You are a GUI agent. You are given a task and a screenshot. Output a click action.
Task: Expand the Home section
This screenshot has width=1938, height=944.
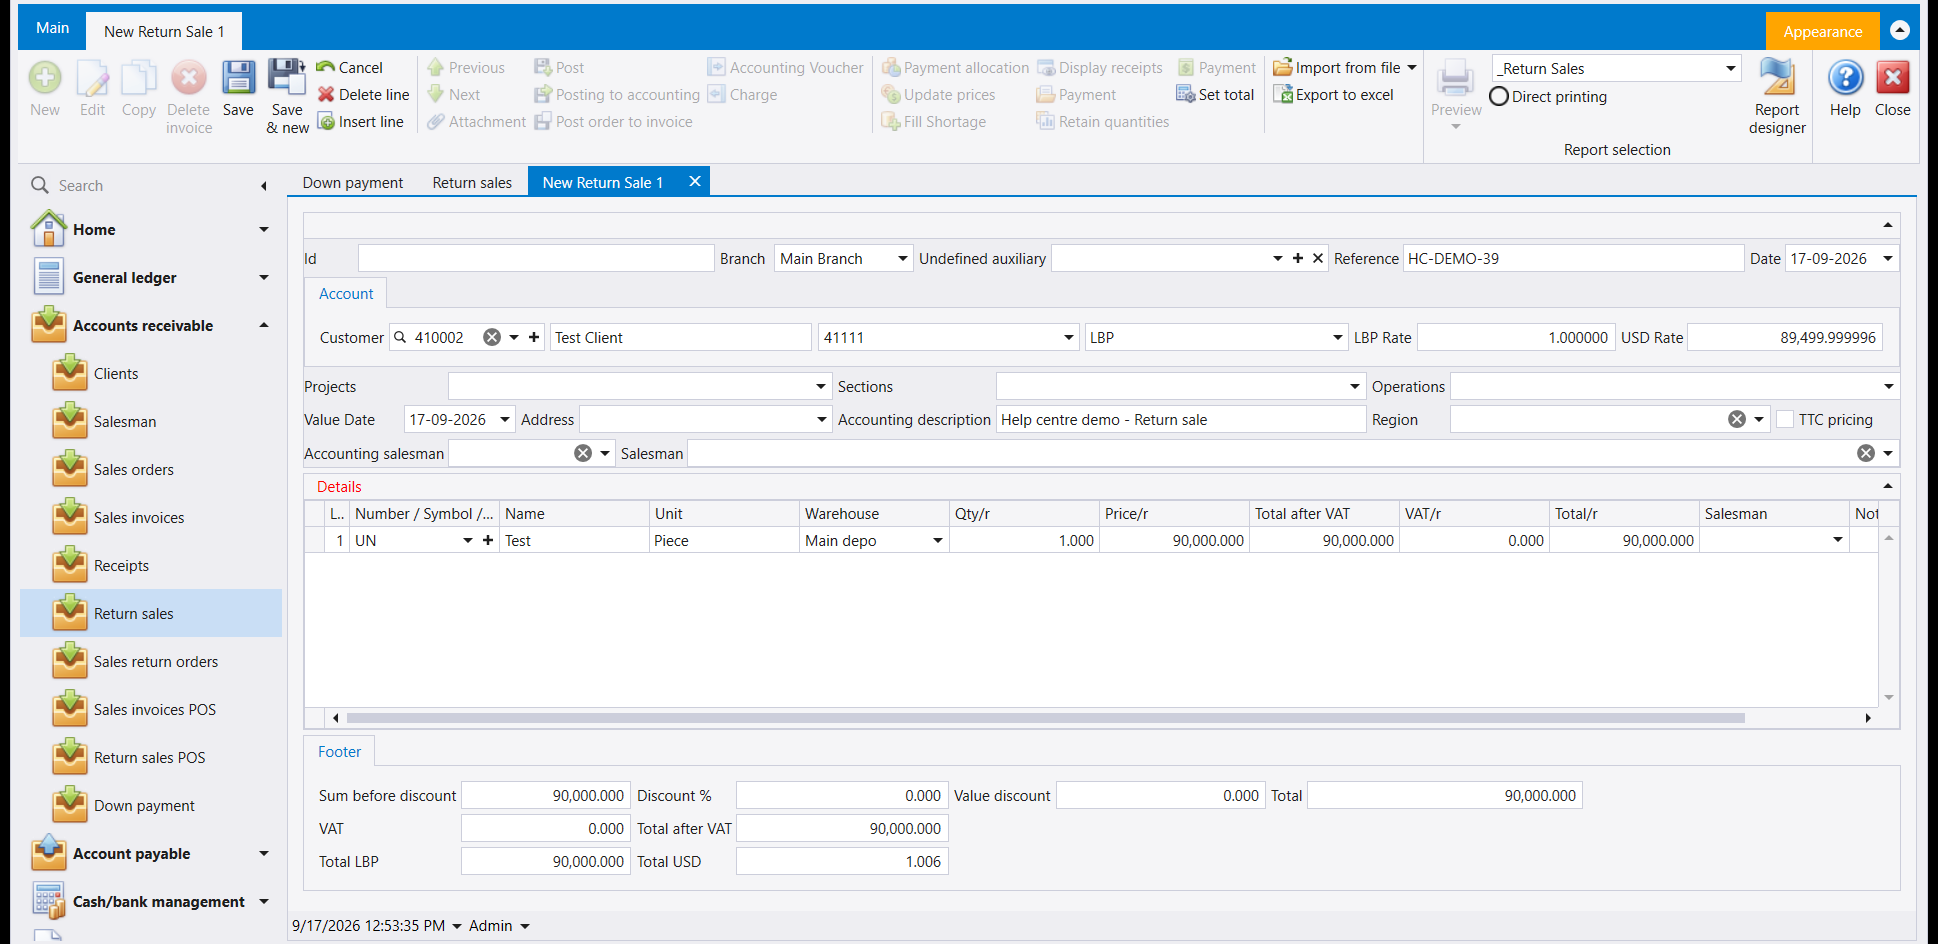(x=264, y=230)
